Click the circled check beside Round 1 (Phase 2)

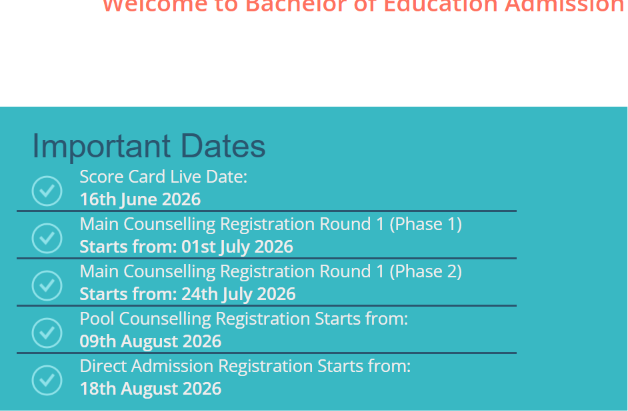click(47, 286)
